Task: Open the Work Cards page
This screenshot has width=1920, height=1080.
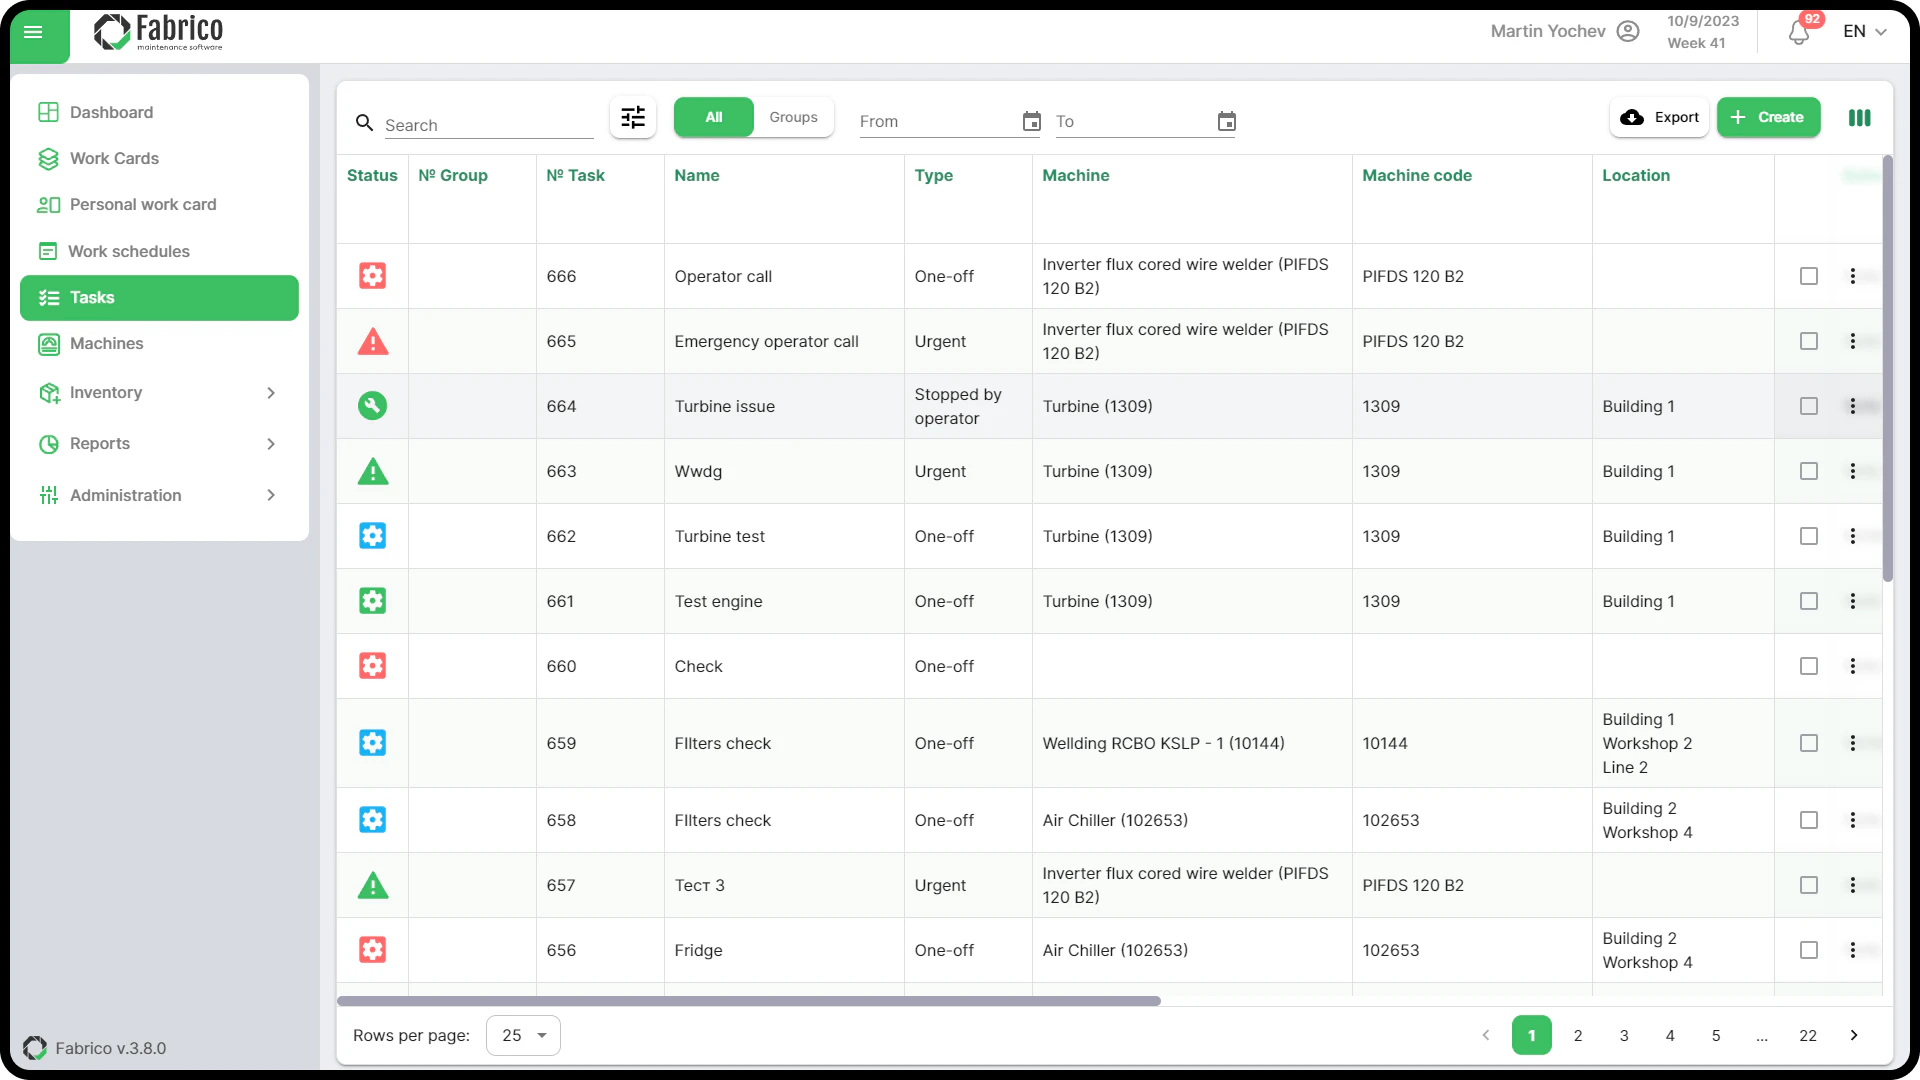Action: click(x=115, y=158)
